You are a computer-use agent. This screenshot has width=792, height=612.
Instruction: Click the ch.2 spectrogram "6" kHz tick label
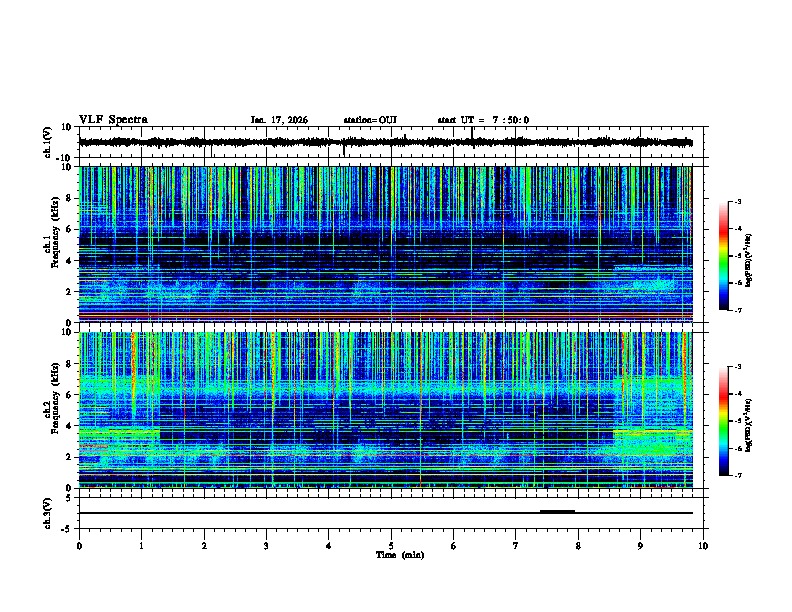[x=69, y=395]
